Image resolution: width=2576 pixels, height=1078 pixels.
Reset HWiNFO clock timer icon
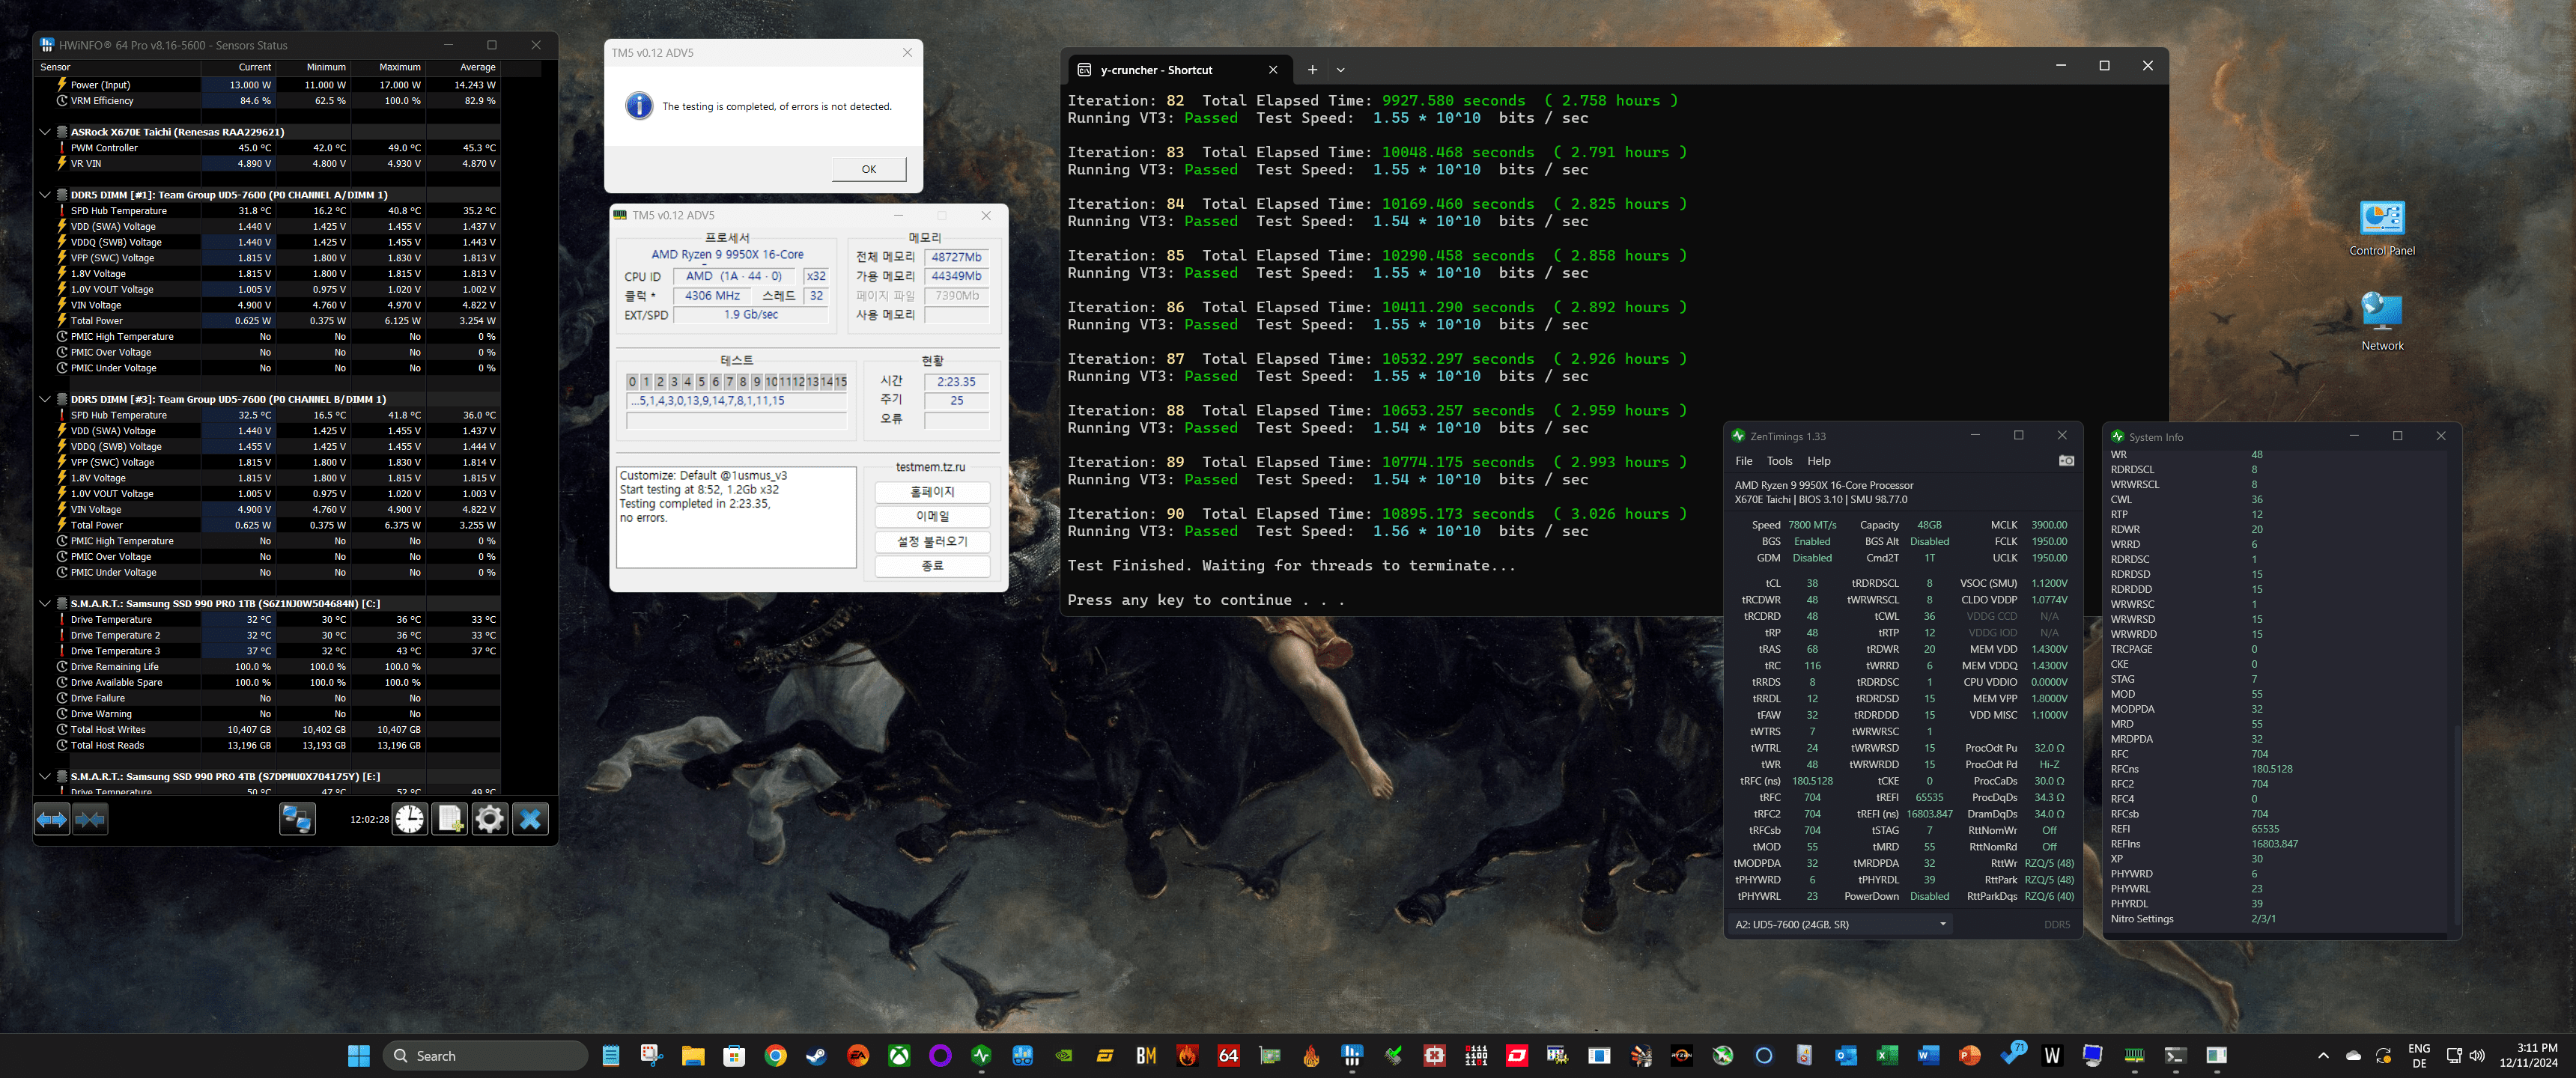coord(409,820)
